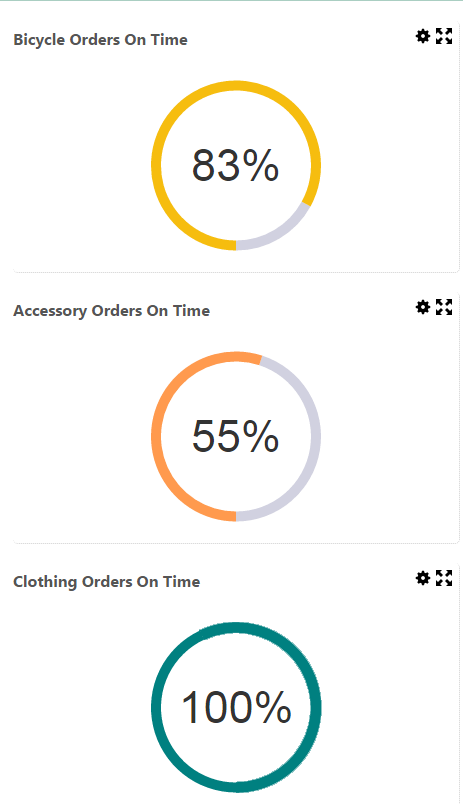Image resolution: width=463 pixels, height=804 pixels.
Task: Expand Clothing Orders On Time widget fullscreen
Action: [444, 578]
